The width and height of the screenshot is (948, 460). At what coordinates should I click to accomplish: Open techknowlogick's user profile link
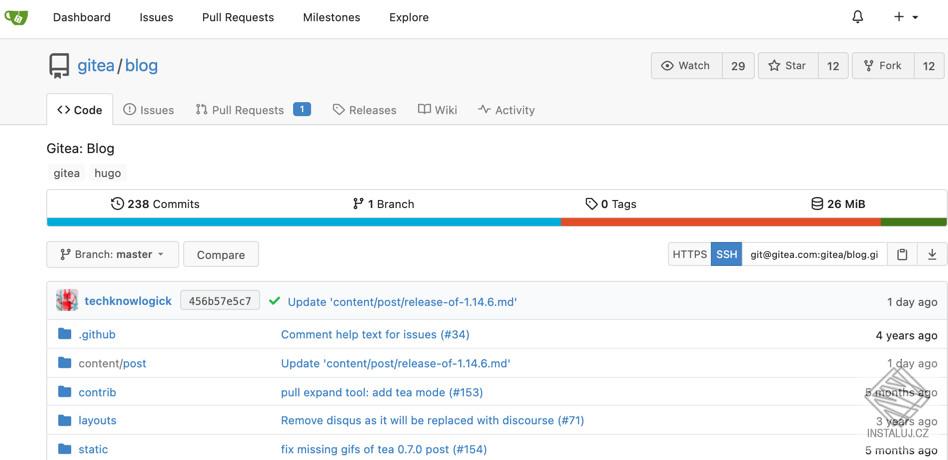pos(128,301)
